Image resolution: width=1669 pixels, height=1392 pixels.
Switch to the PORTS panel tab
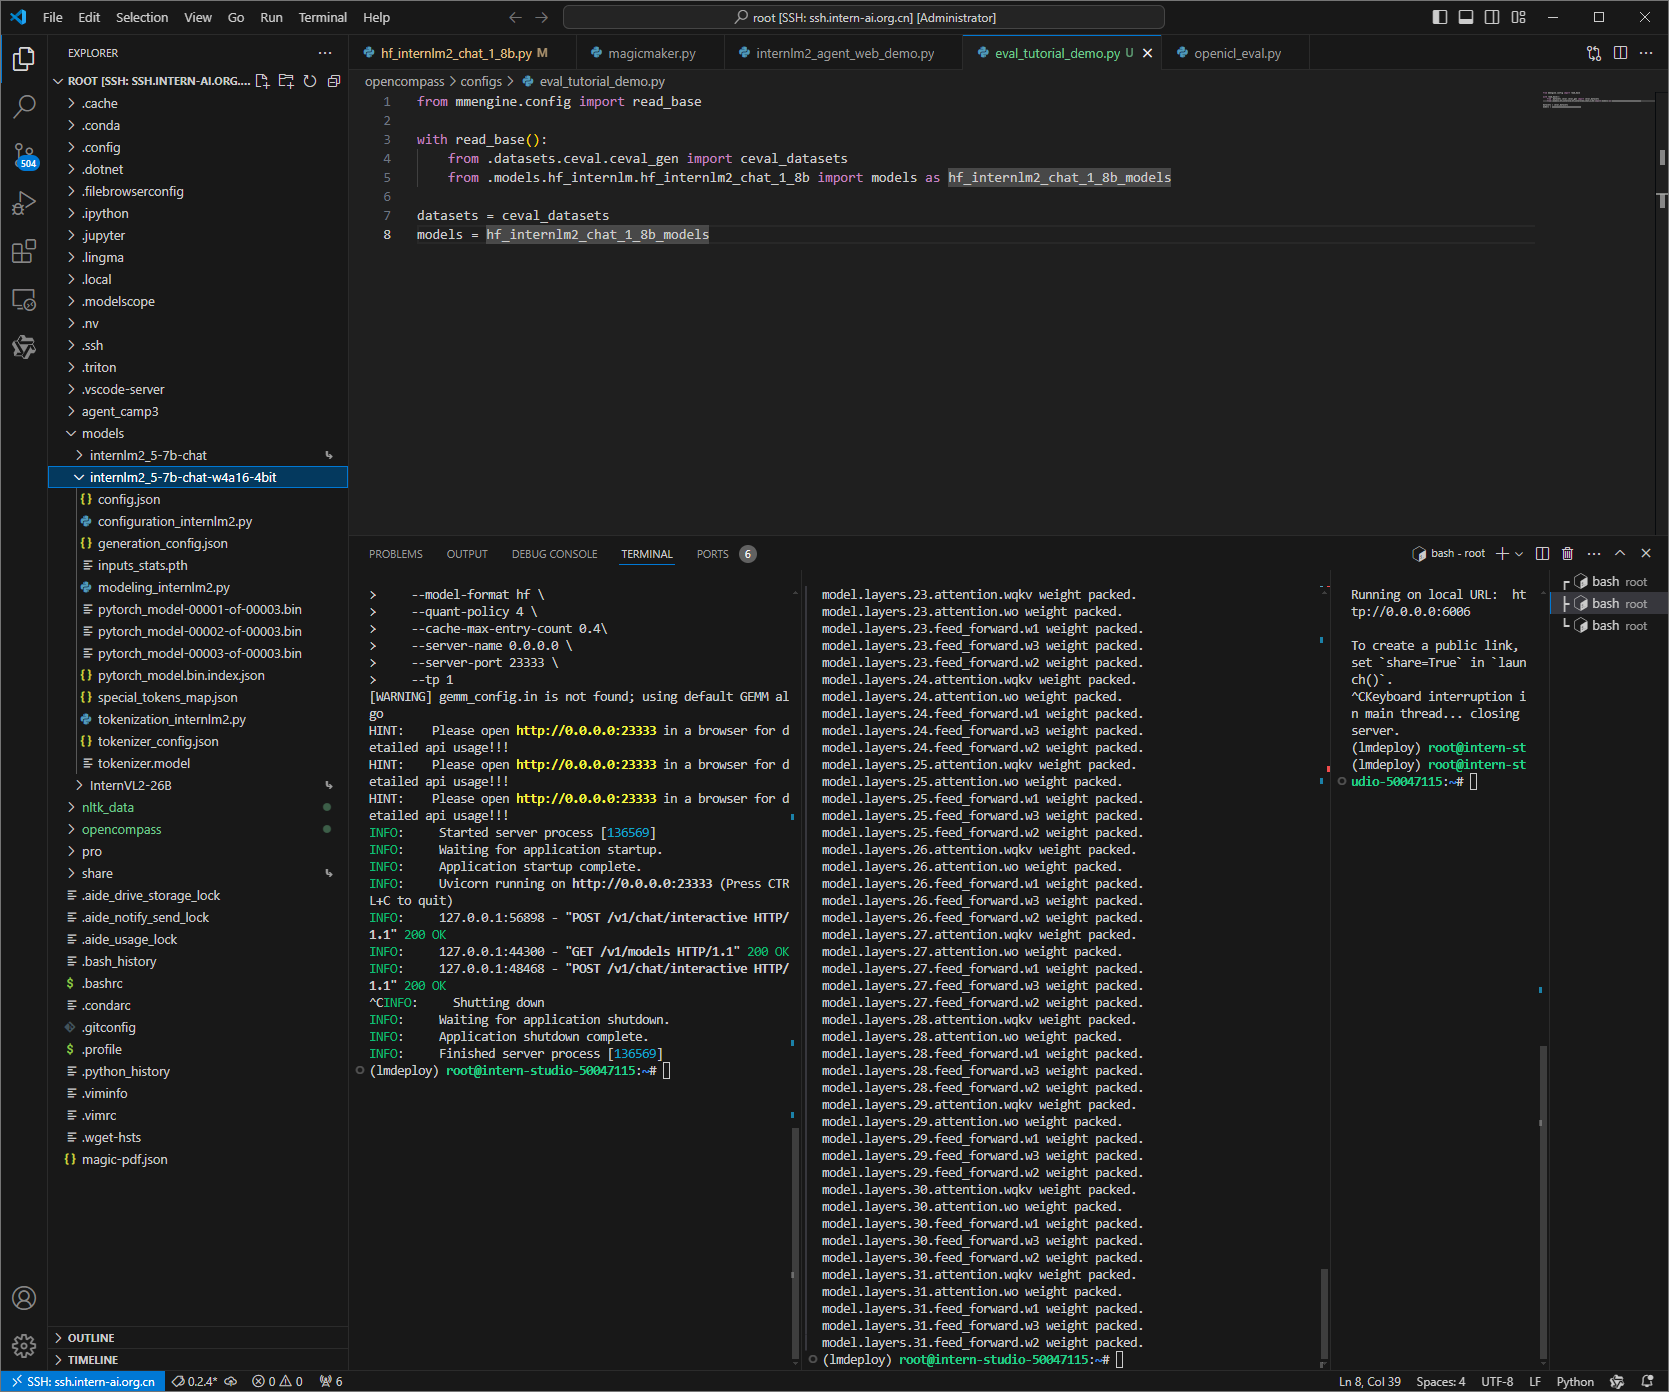(725, 554)
